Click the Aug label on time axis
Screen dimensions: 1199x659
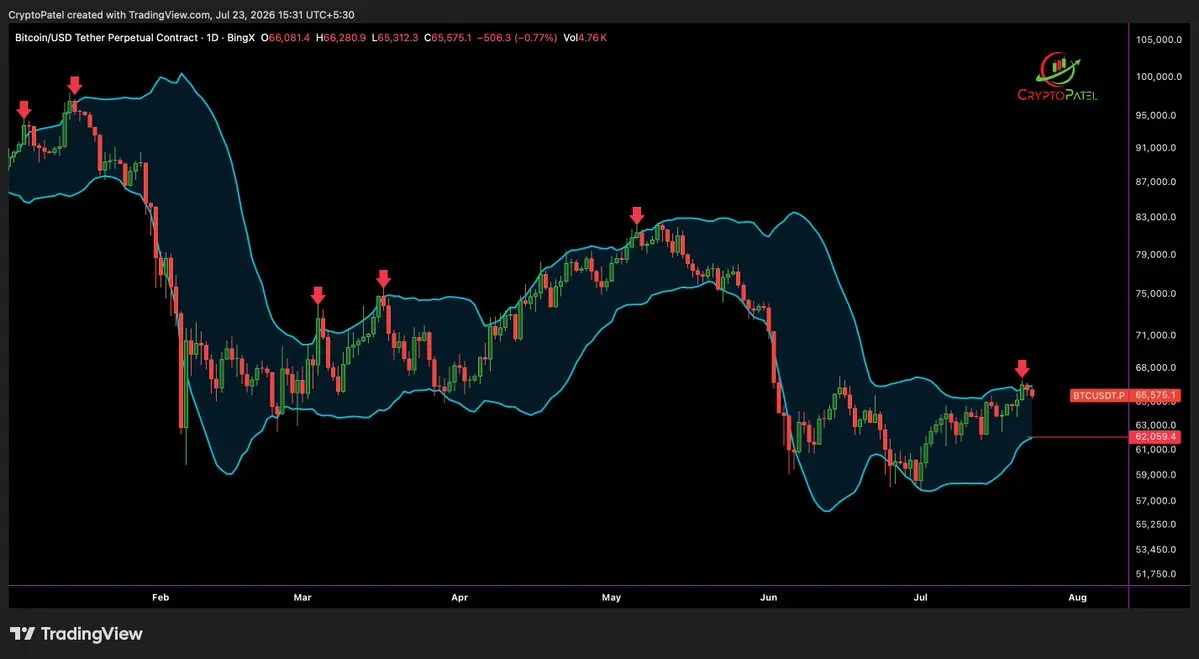tap(1077, 597)
